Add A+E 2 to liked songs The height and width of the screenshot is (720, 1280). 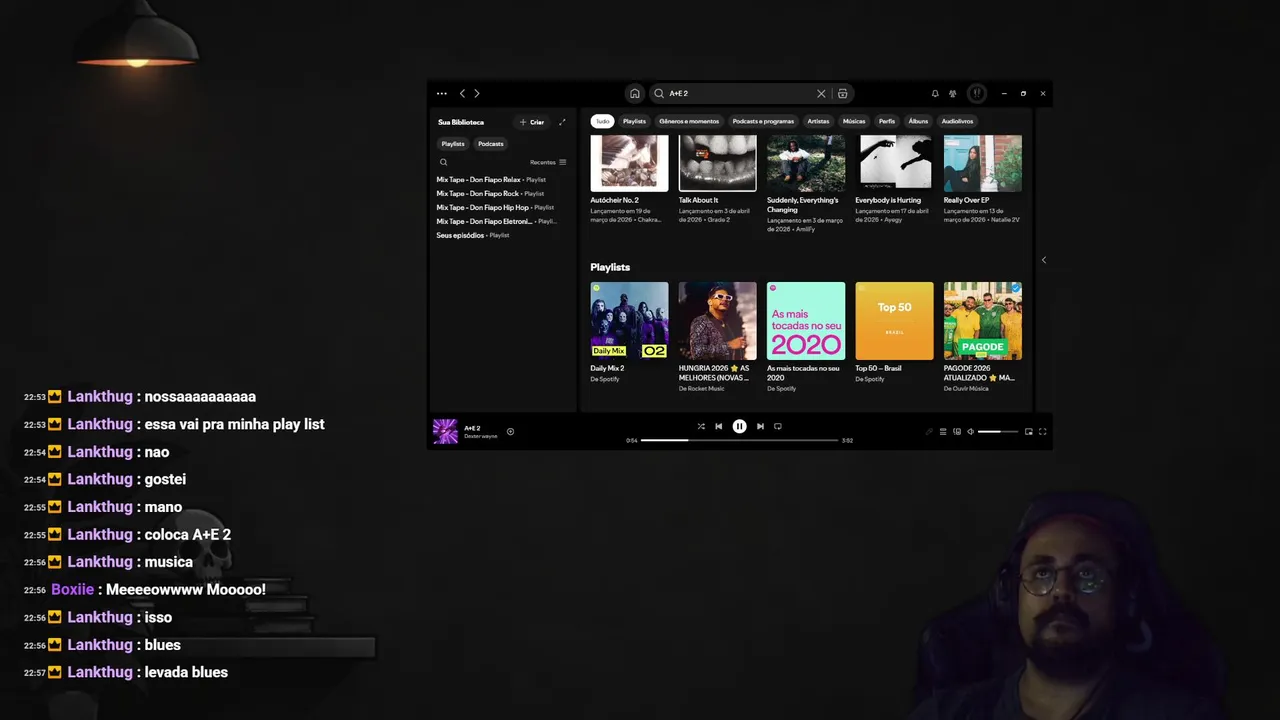510,432
